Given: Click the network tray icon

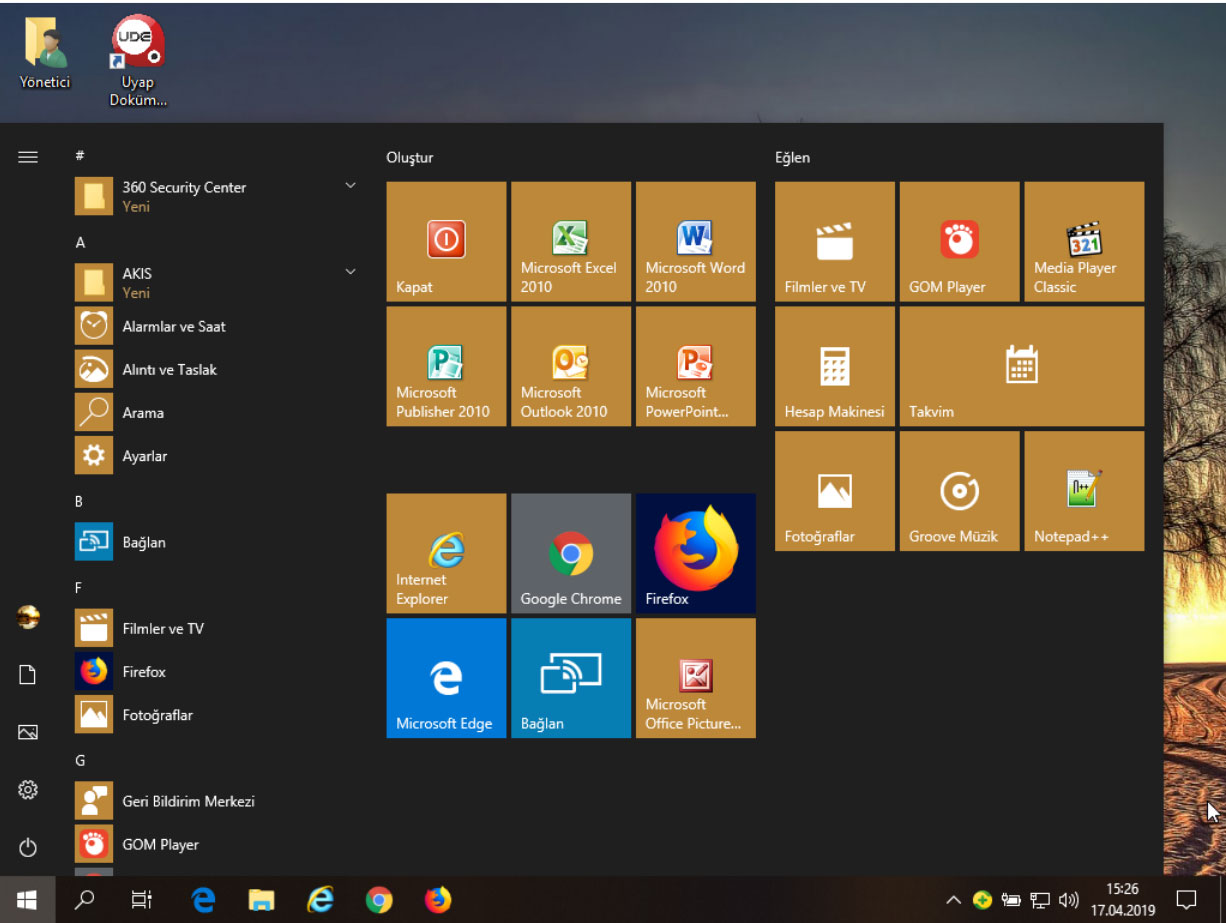Looking at the screenshot, I should click(x=1040, y=900).
